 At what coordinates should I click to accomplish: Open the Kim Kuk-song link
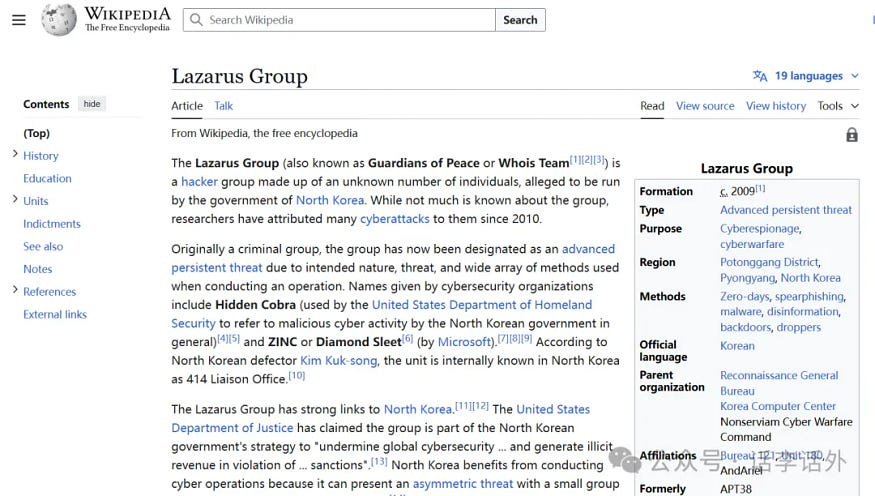(339, 361)
